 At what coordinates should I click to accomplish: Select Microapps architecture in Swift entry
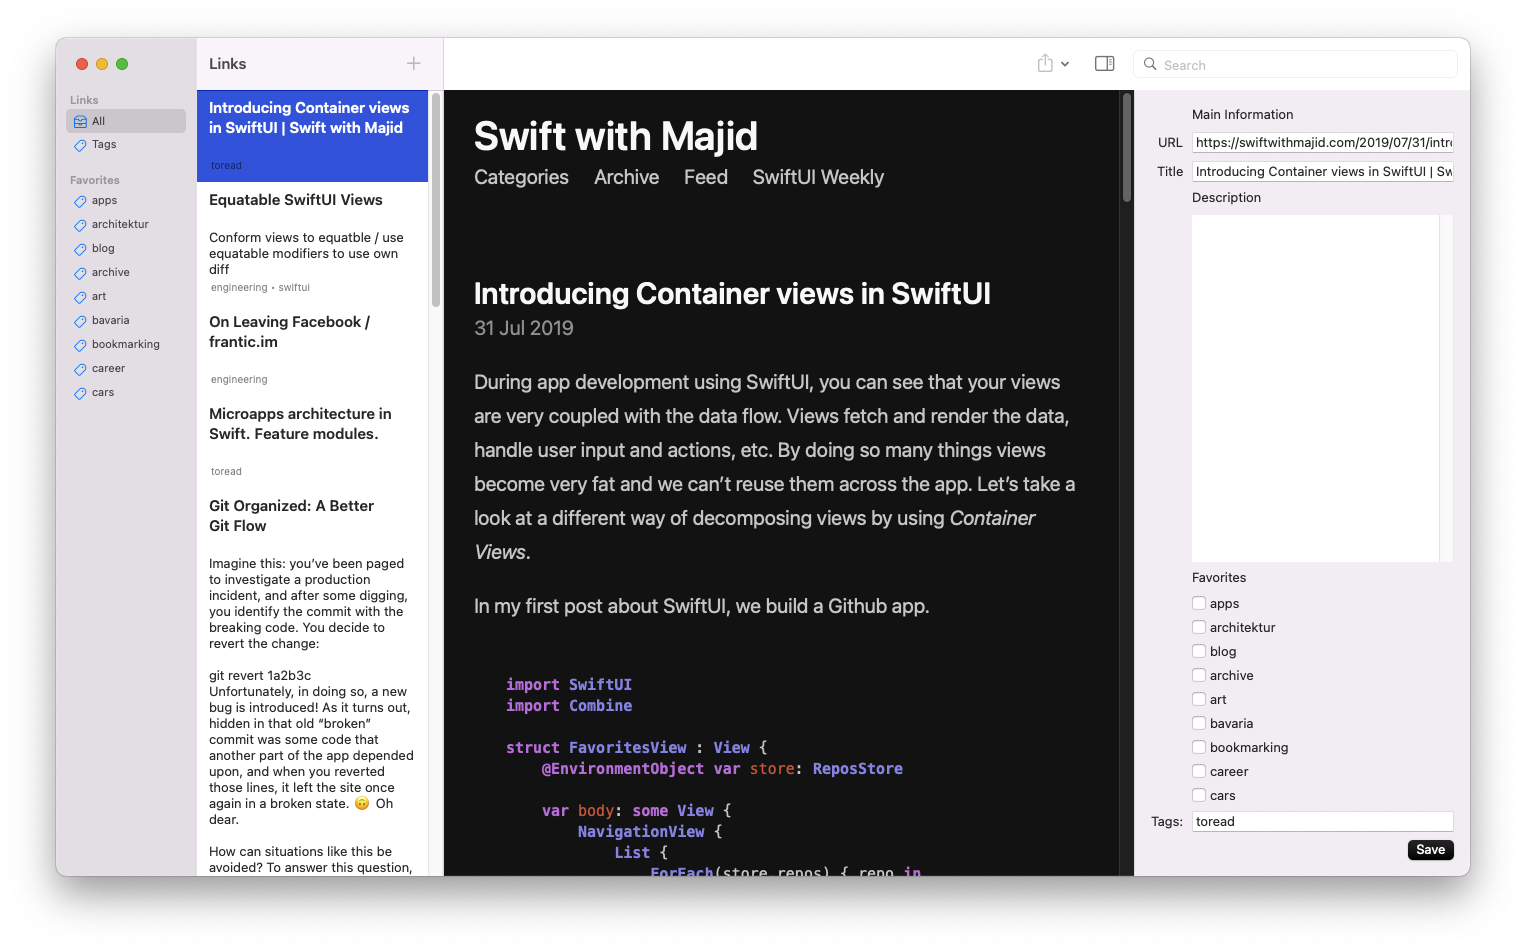(312, 442)
